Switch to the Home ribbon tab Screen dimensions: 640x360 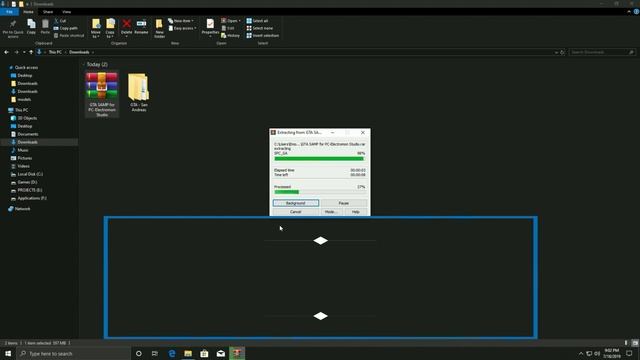[x=28, y=12]
